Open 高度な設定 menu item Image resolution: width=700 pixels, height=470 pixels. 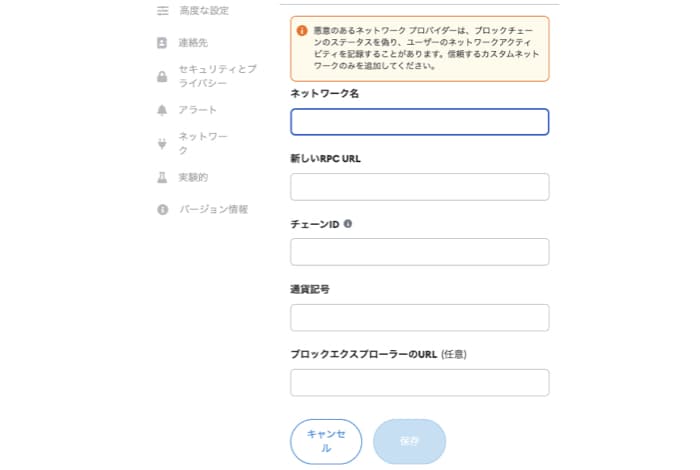(x=204, y=10)
